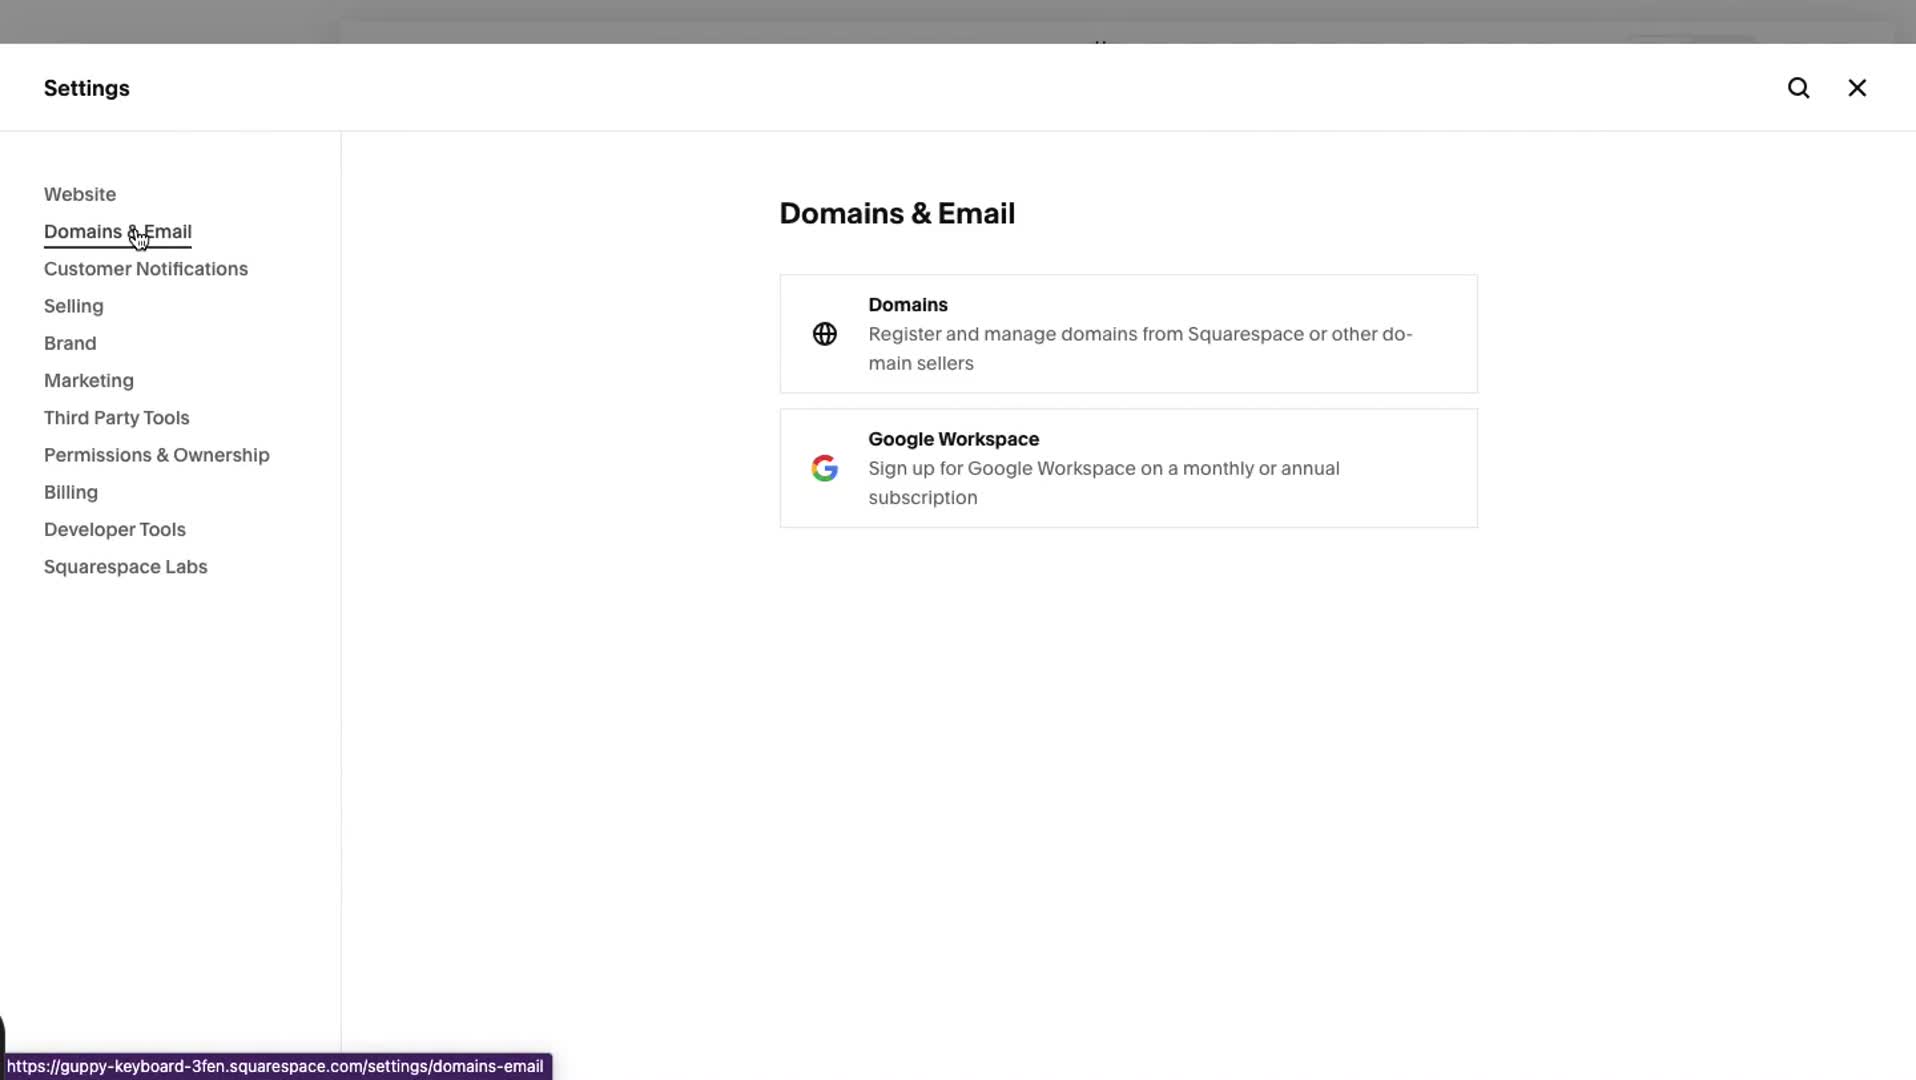This screenshot has width=1916, height=1080.
Task: Close the Settings panel with X
Action: coord(1857,88)
